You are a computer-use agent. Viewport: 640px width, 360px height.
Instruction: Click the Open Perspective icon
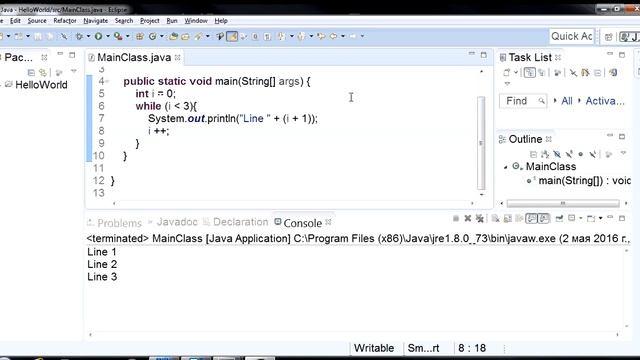[609, 37]
